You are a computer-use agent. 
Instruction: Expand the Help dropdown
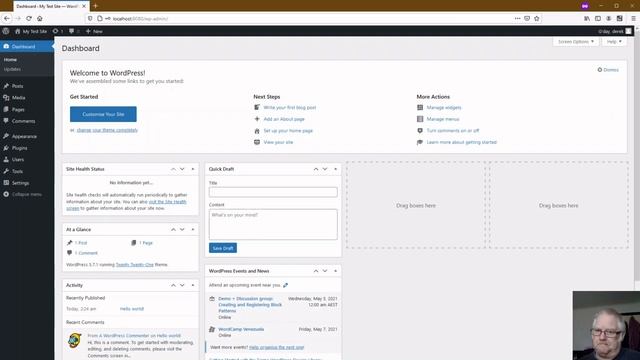[x=614, y=42]
